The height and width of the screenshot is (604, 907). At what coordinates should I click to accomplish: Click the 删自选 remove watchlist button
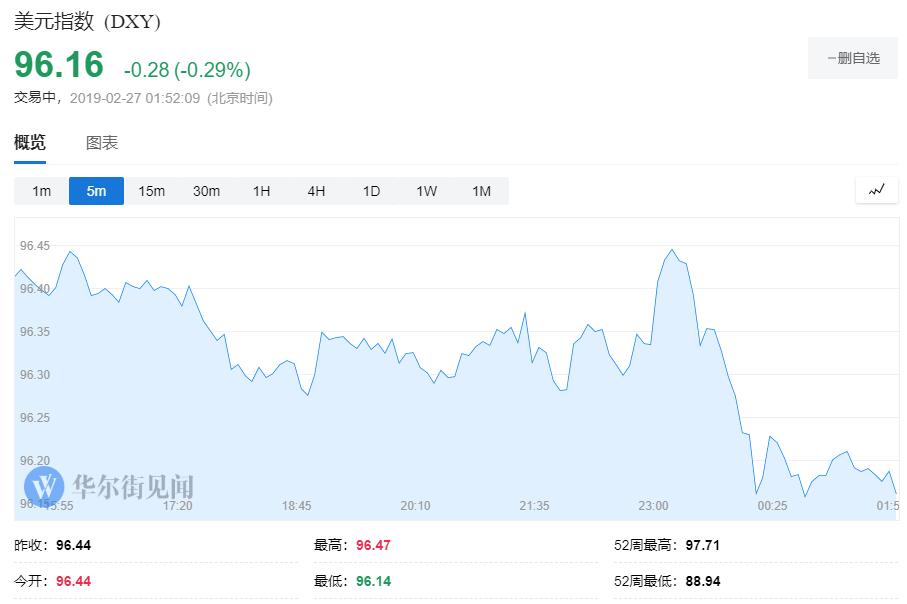pos(853,58)
